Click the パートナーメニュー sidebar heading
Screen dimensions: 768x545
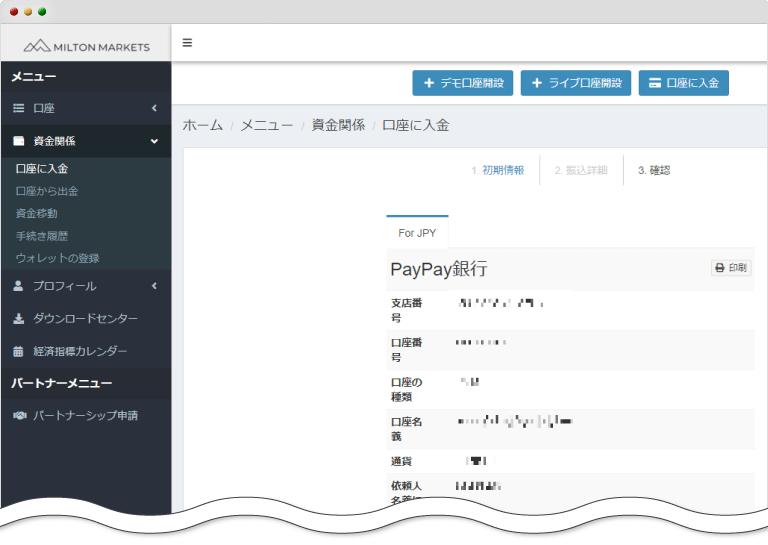[x=62, y=383]
